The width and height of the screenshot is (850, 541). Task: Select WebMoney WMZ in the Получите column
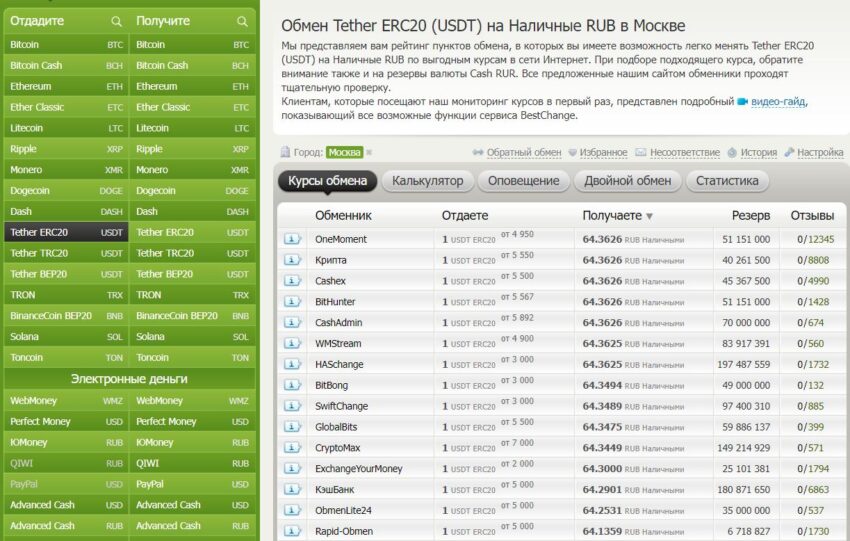(x=192, y=401)
